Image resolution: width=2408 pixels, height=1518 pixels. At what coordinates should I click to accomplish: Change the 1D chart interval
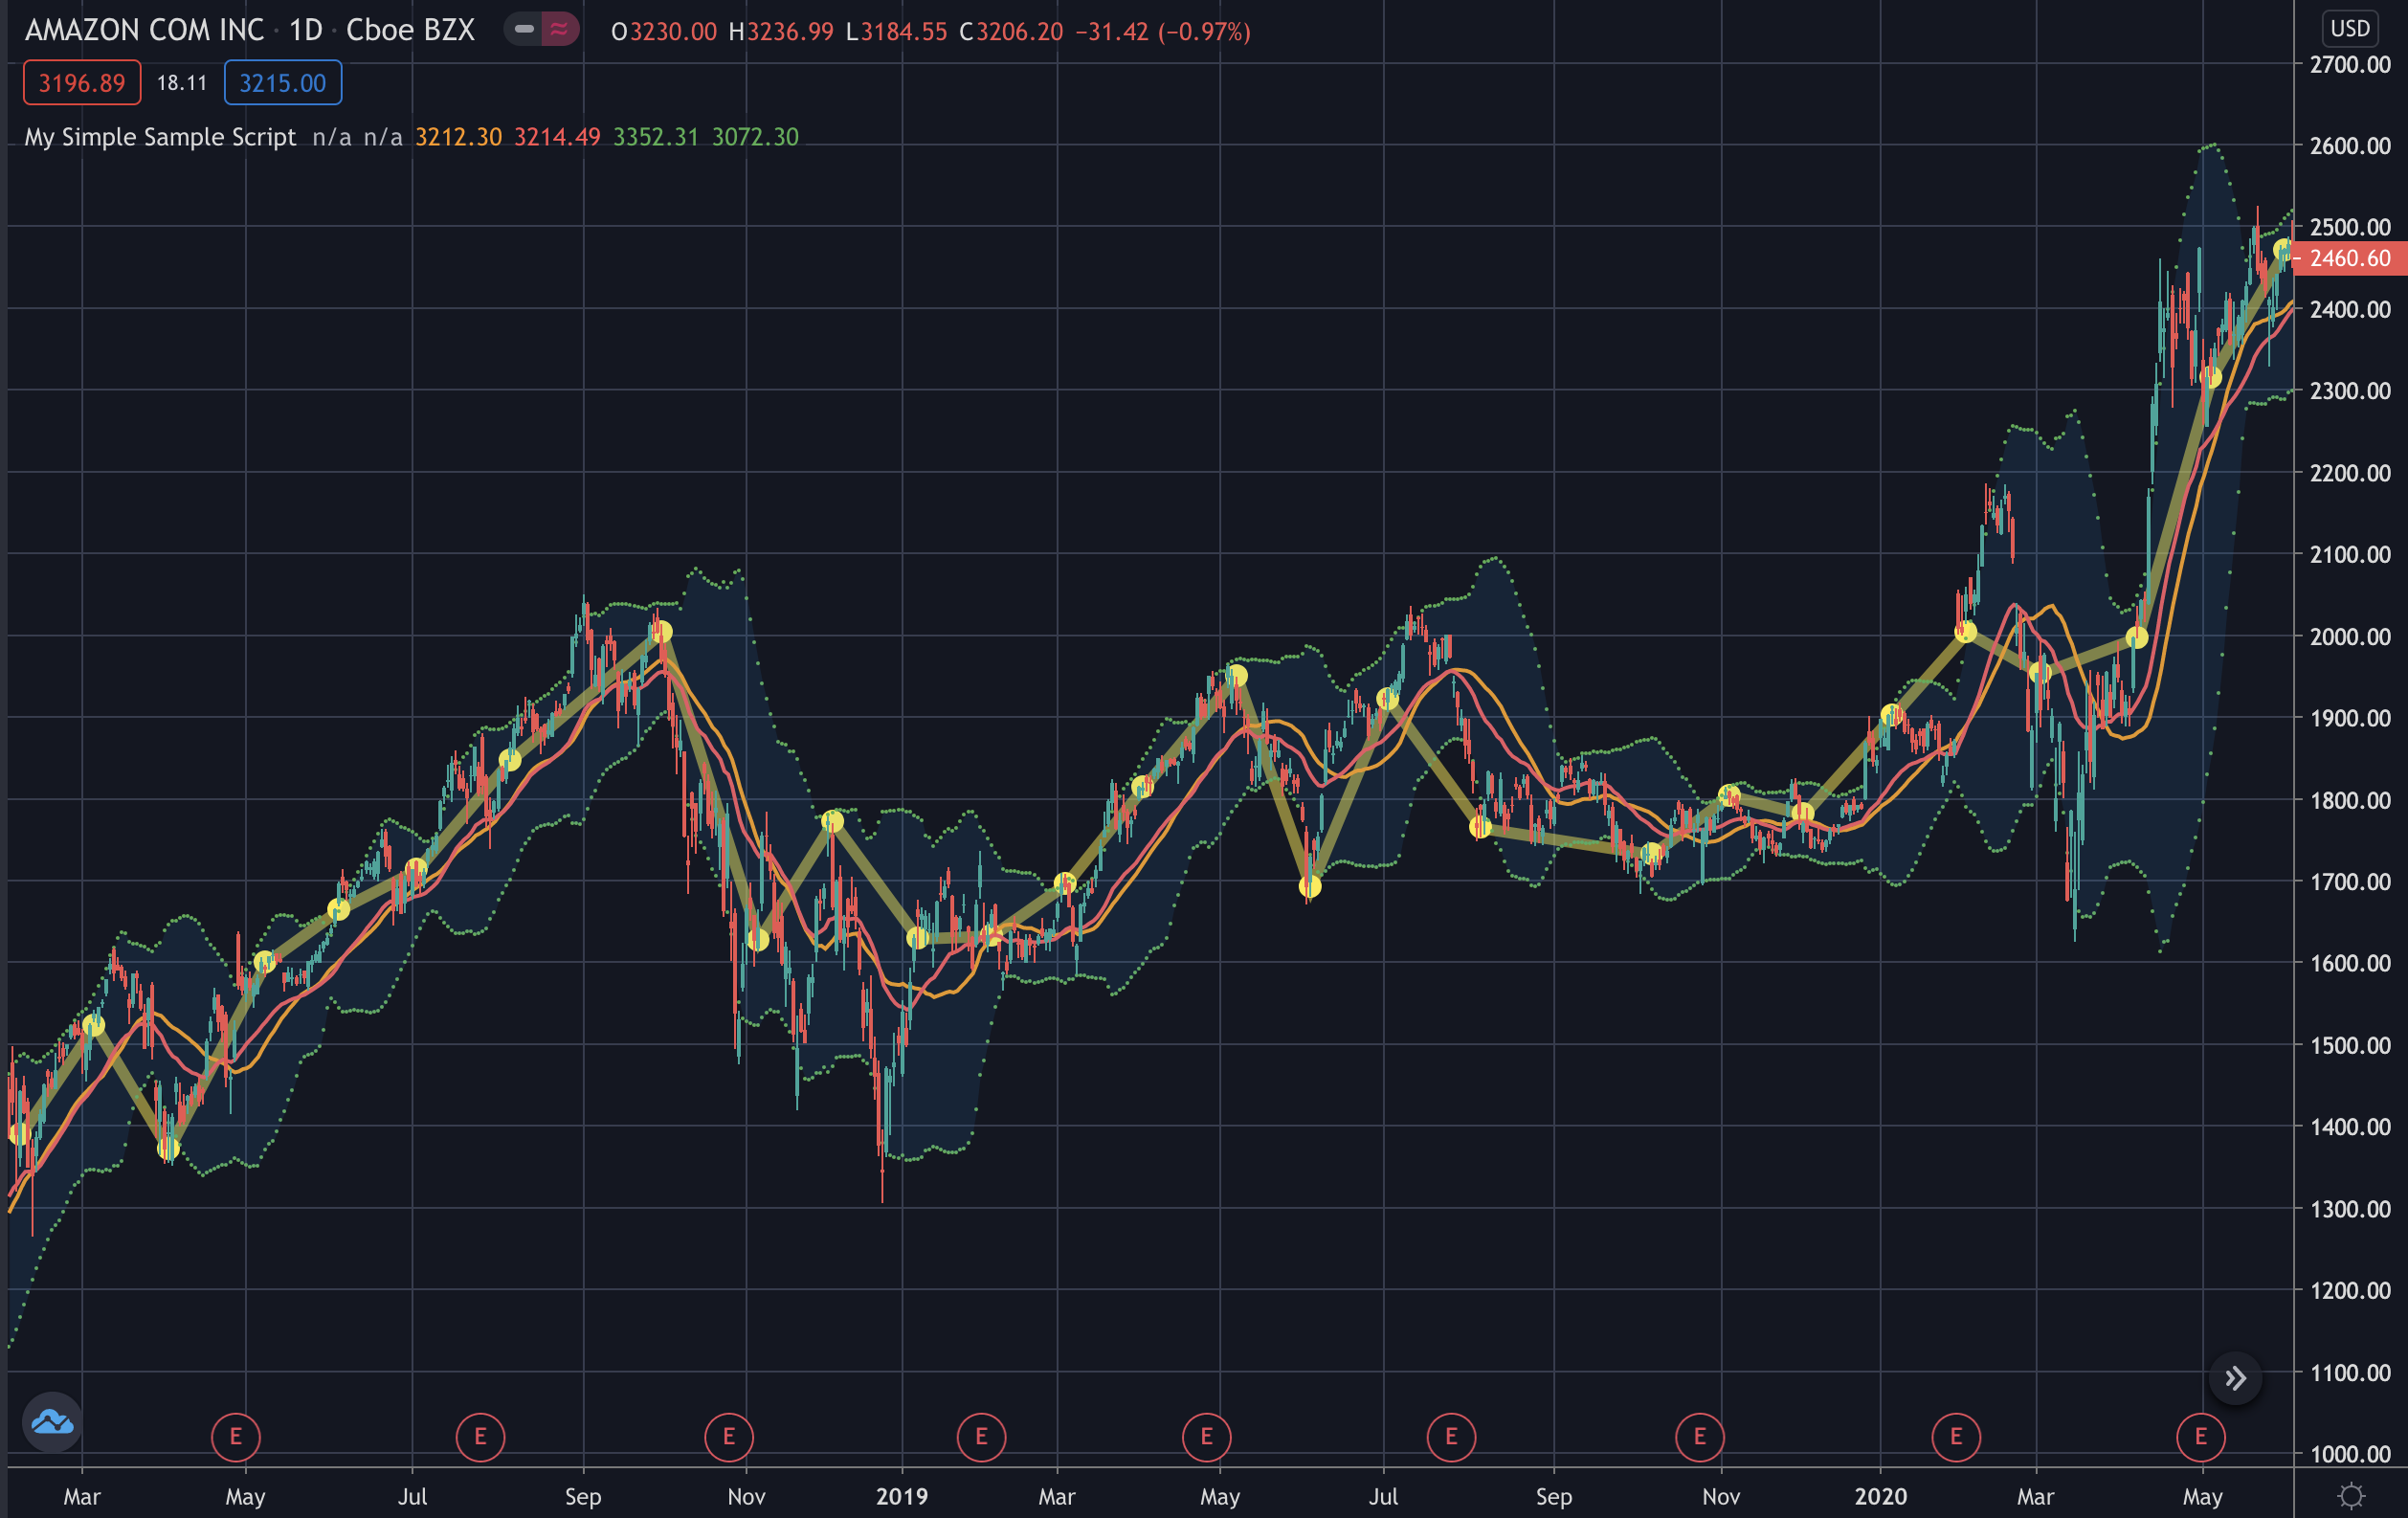305,31
